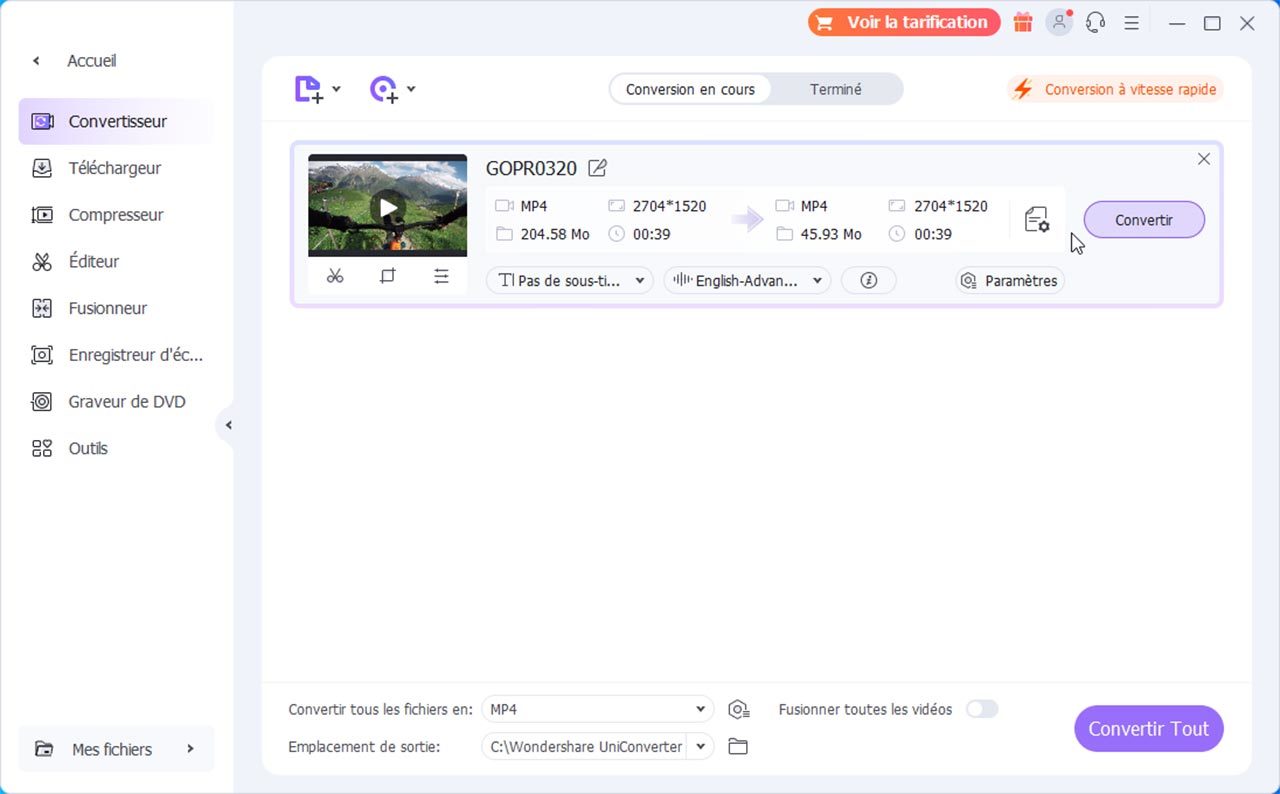This screenshot has height=794, width=1280.
Task: Open the Téléchargeur section
Action: pyautogui.click(x=116, y=168)
